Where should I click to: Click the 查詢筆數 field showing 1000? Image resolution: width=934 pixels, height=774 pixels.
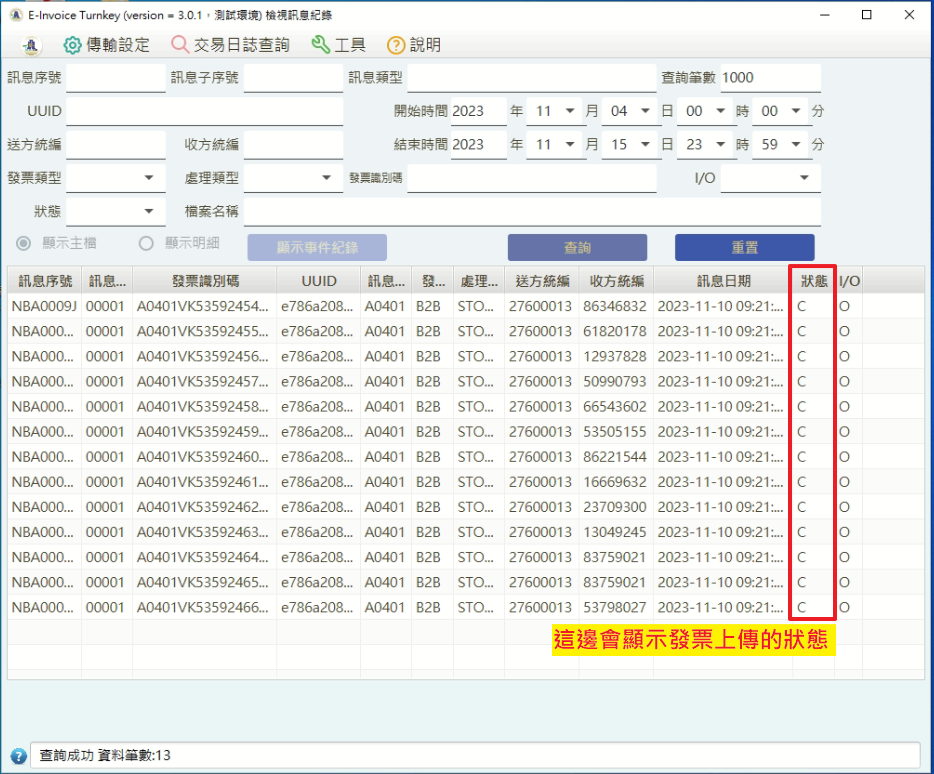tap(770, 78)
